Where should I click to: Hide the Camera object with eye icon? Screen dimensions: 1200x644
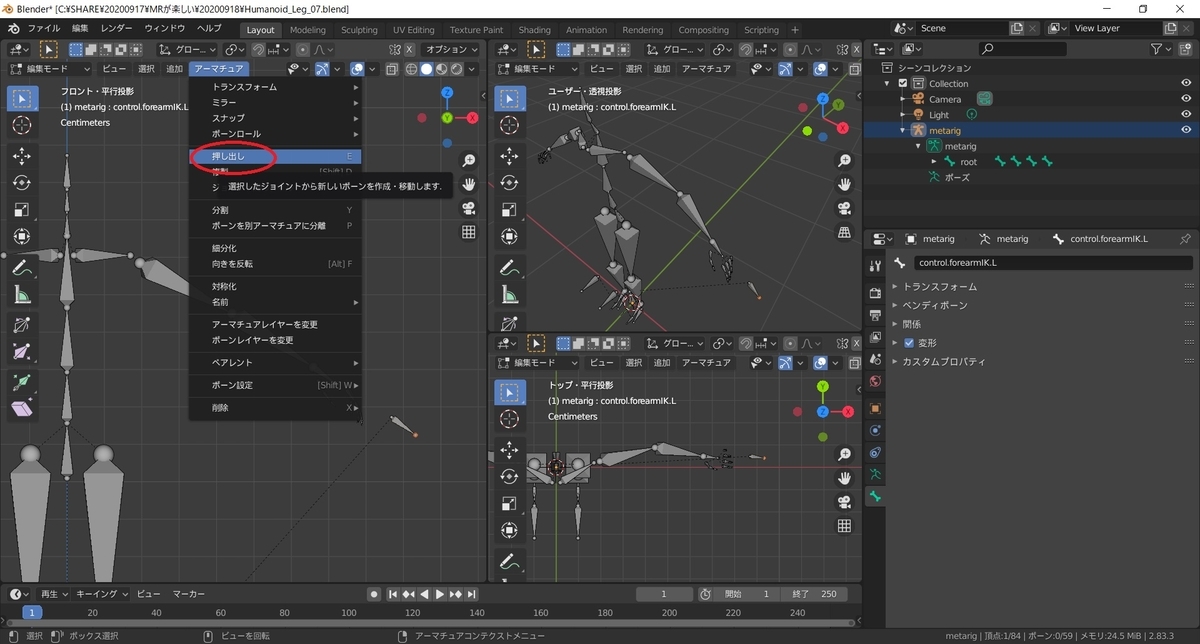(1186, 99)
